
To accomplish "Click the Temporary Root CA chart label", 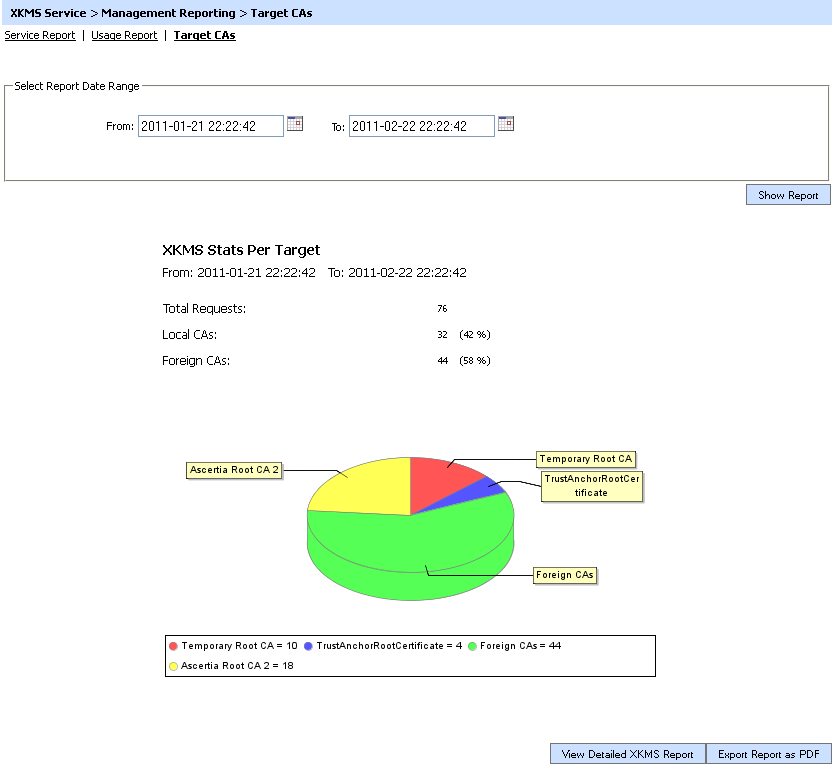I will (x=586, y=459).
